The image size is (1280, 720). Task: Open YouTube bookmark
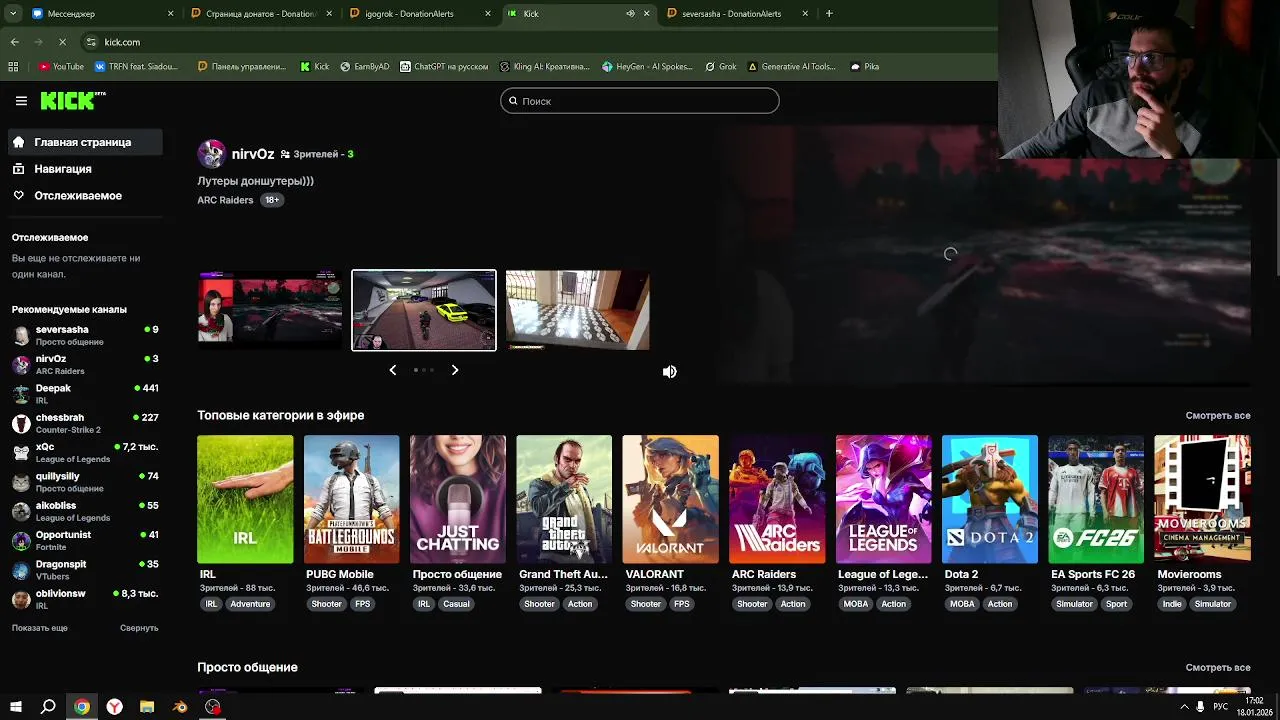(x=62, y=67)
